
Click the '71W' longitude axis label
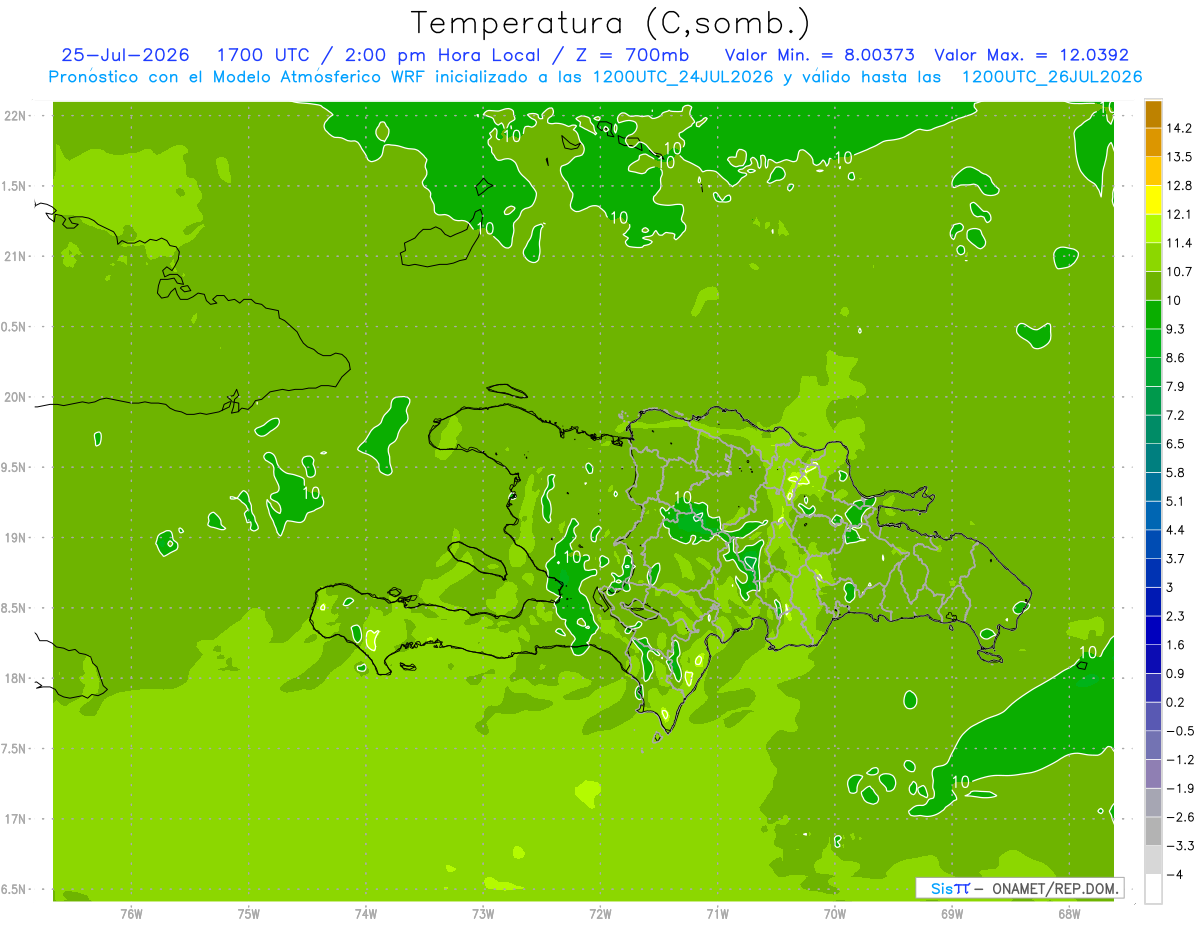point(717,914)
